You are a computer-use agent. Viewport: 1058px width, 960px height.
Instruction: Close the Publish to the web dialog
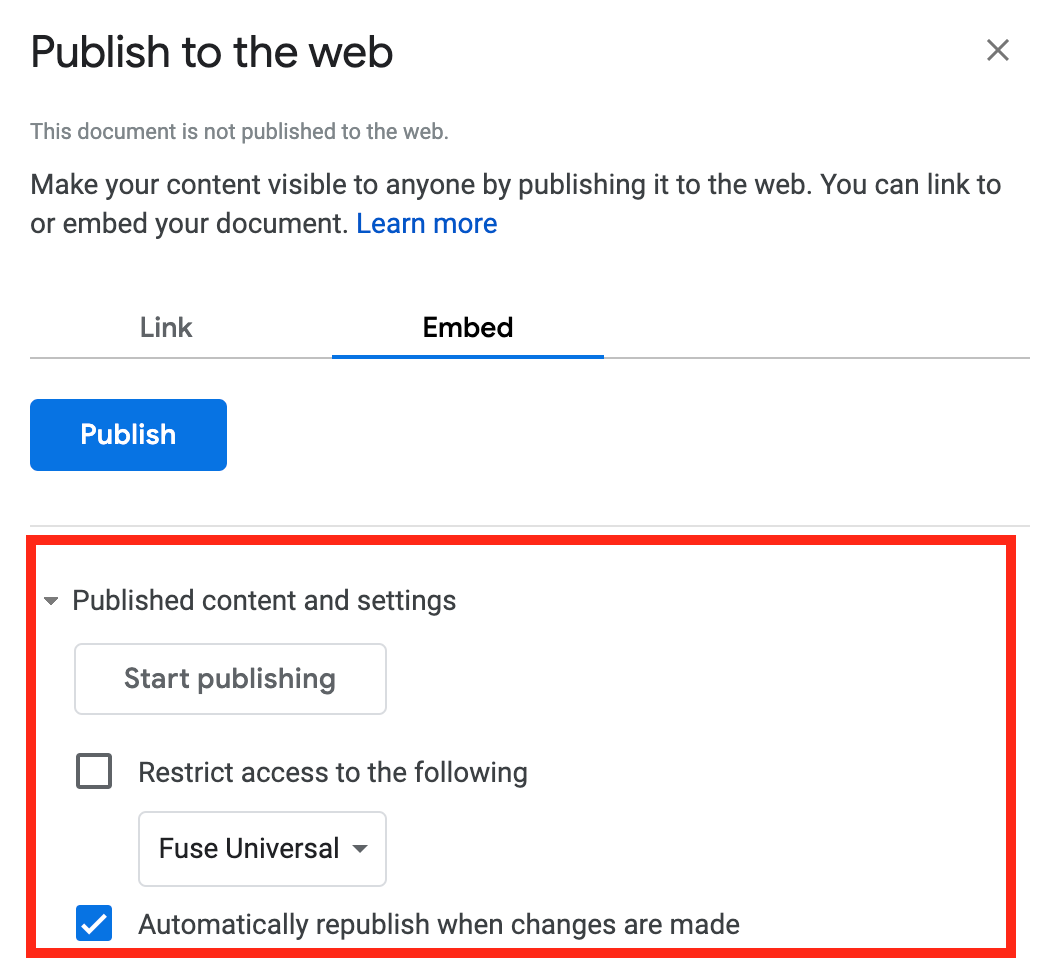click(x=997, y=50)
